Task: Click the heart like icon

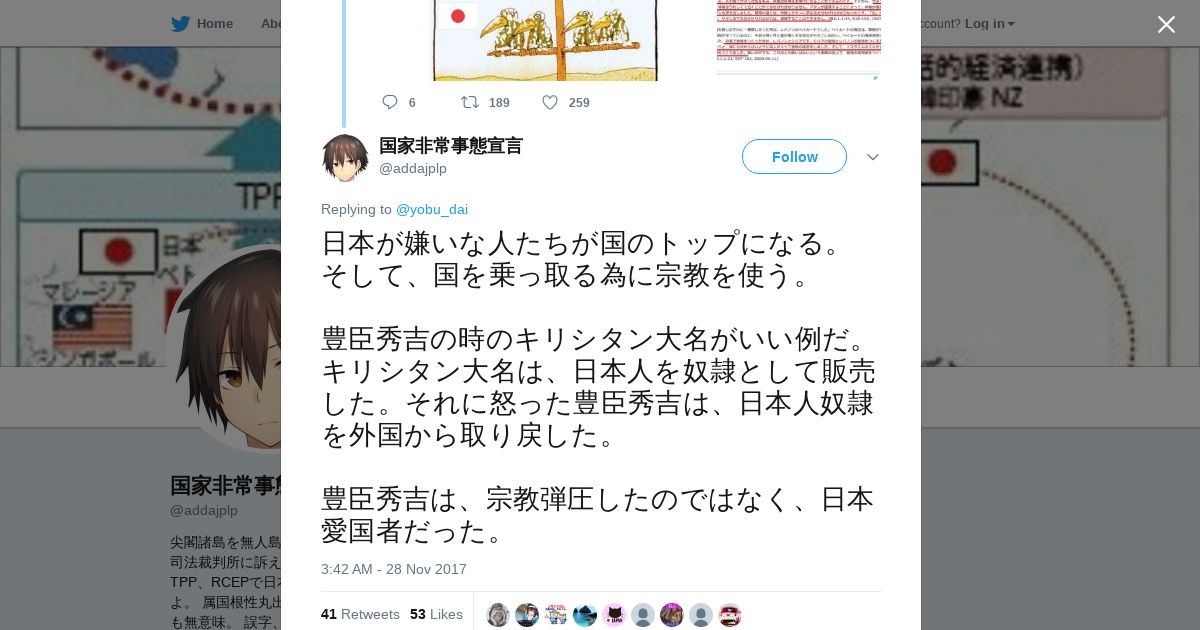Action: [550, 102]
